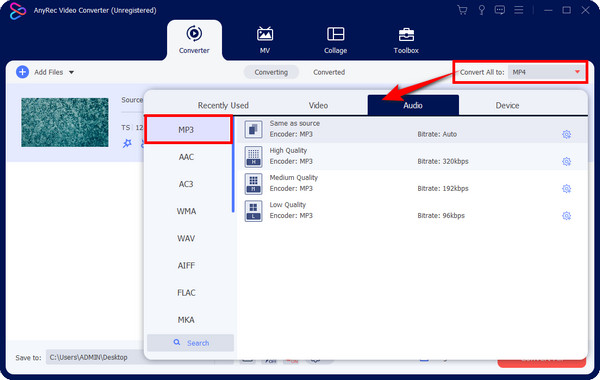
Task: Click the Medium Quality profile icon
Action: [253, 184]
